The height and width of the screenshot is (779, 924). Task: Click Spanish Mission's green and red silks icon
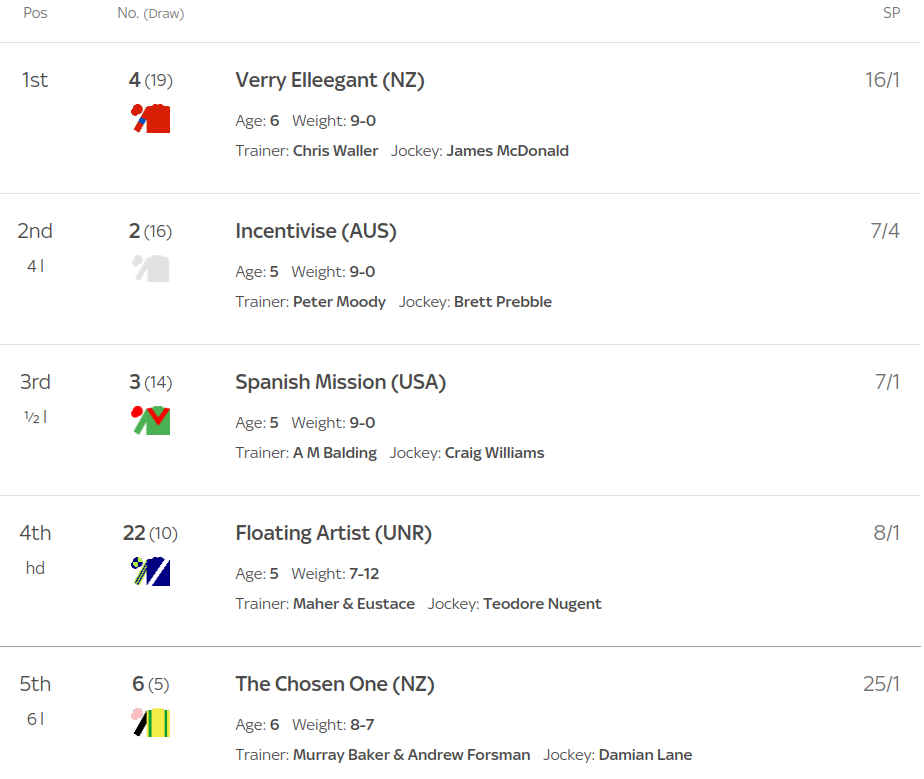[151, 420]
